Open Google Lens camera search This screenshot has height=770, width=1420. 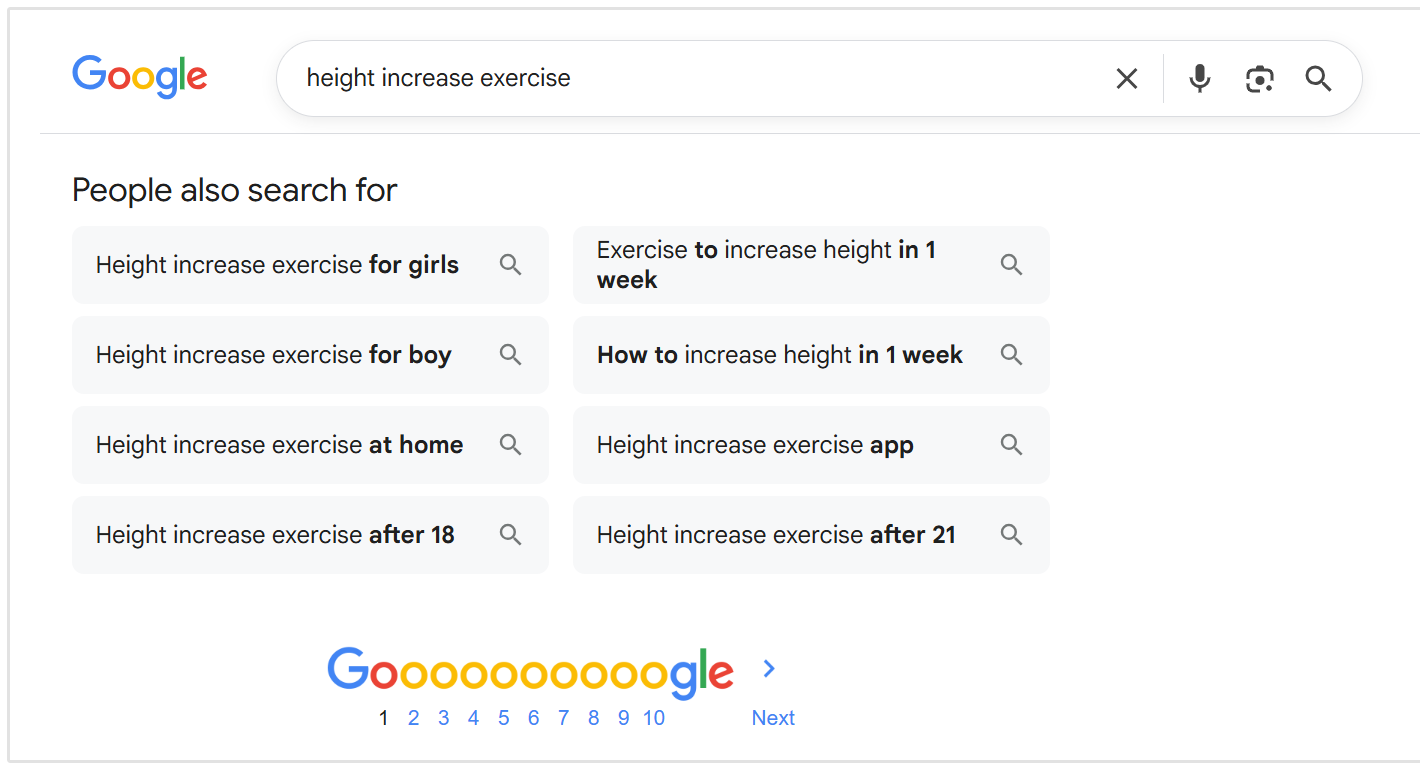click(x=1259, y=78)
